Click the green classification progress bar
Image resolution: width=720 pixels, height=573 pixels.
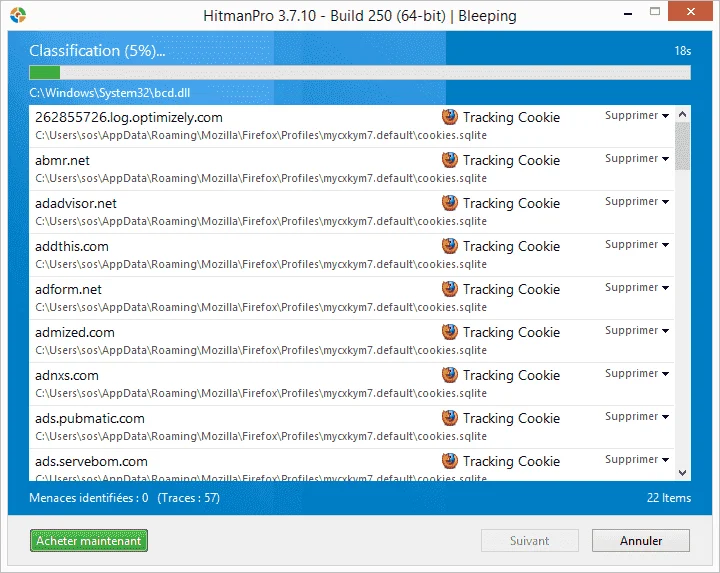tap(360, 73)
